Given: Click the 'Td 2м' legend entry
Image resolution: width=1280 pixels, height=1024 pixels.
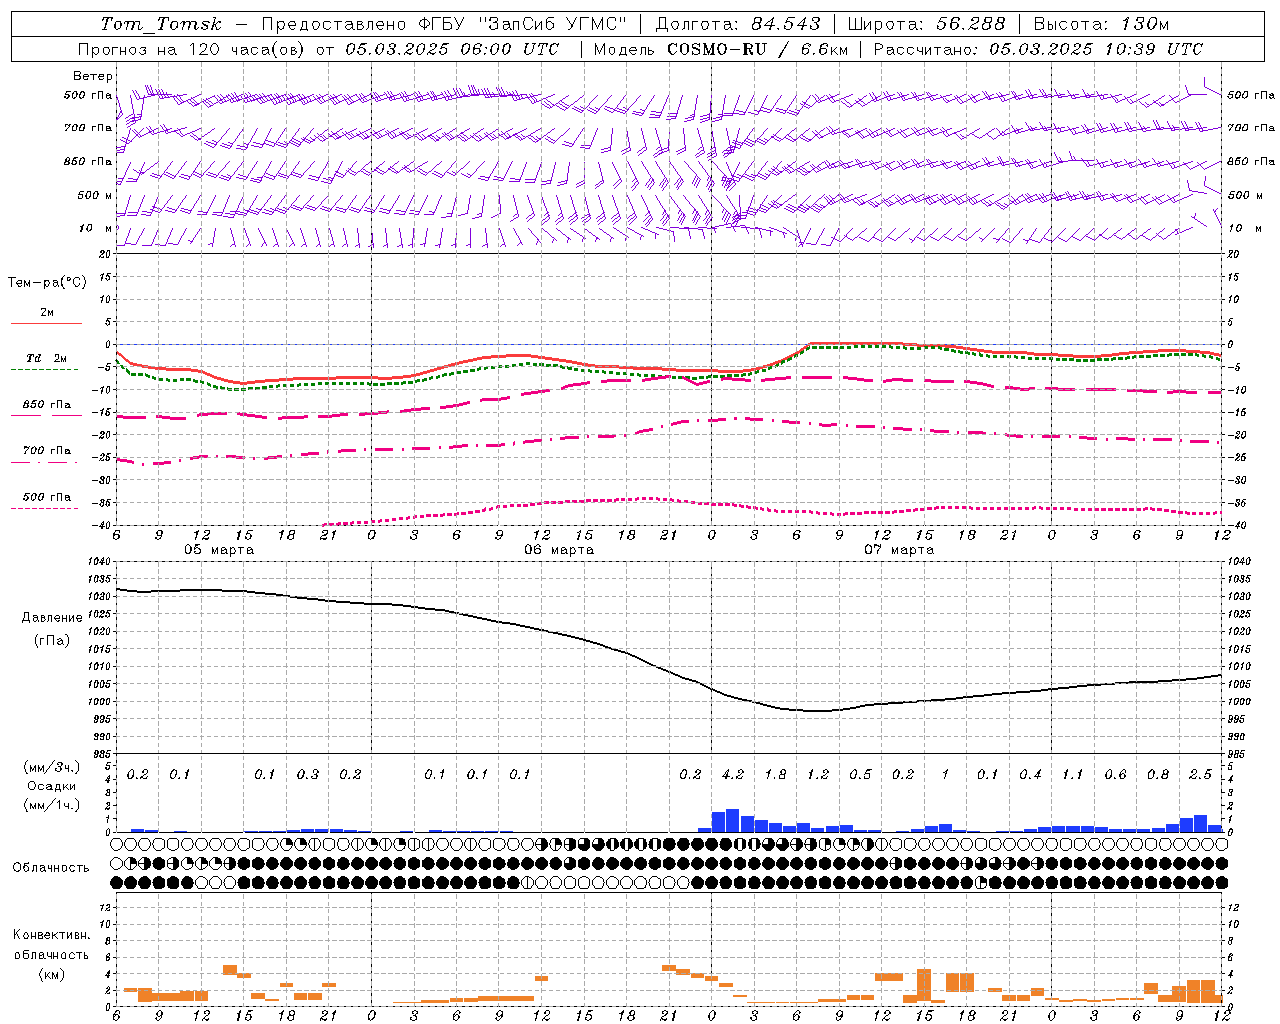Looking at the screenshot, I should tap(46, 358).
